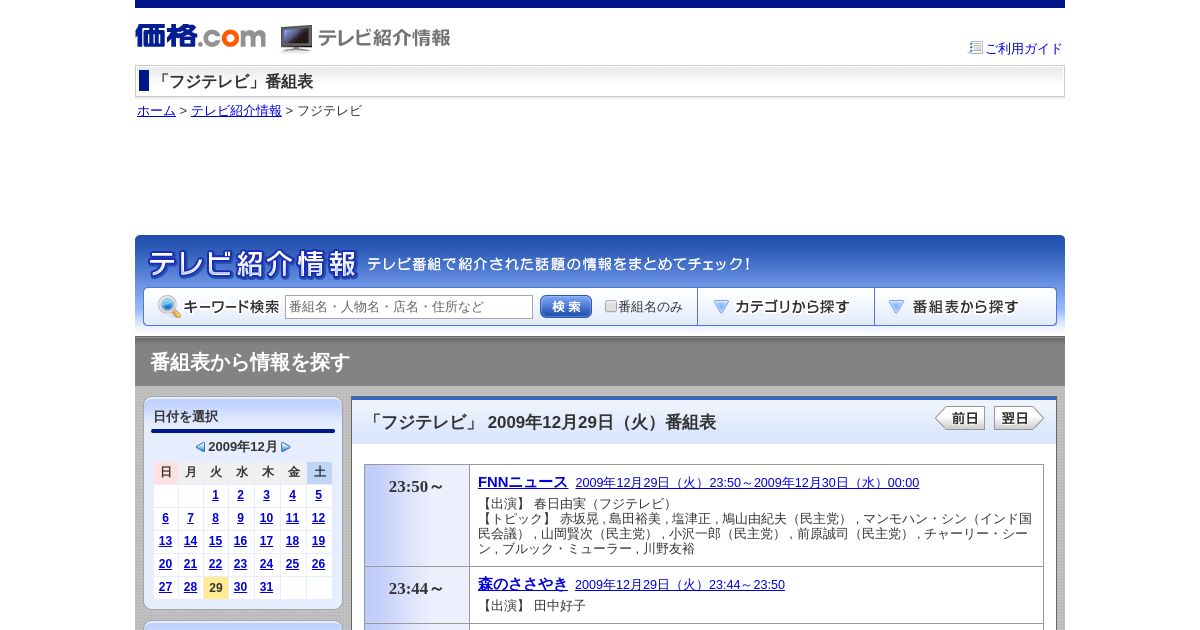
Task: Select December 7 in calendar
Action: point(190,518)
